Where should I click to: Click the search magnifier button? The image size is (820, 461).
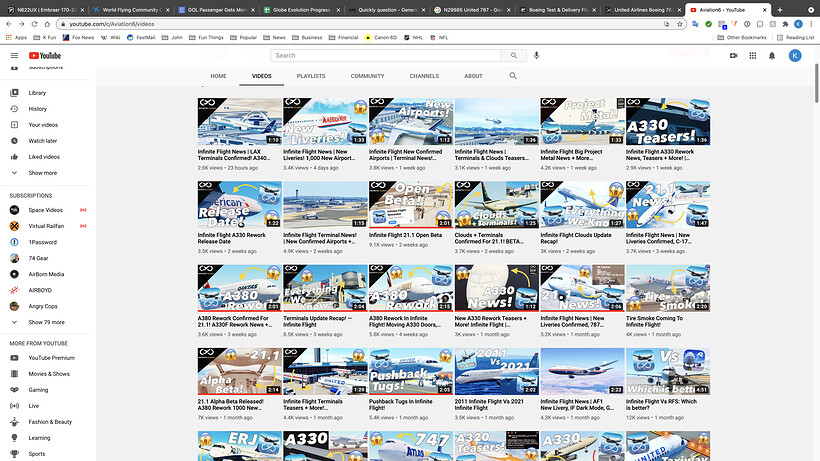click(514, 55)
